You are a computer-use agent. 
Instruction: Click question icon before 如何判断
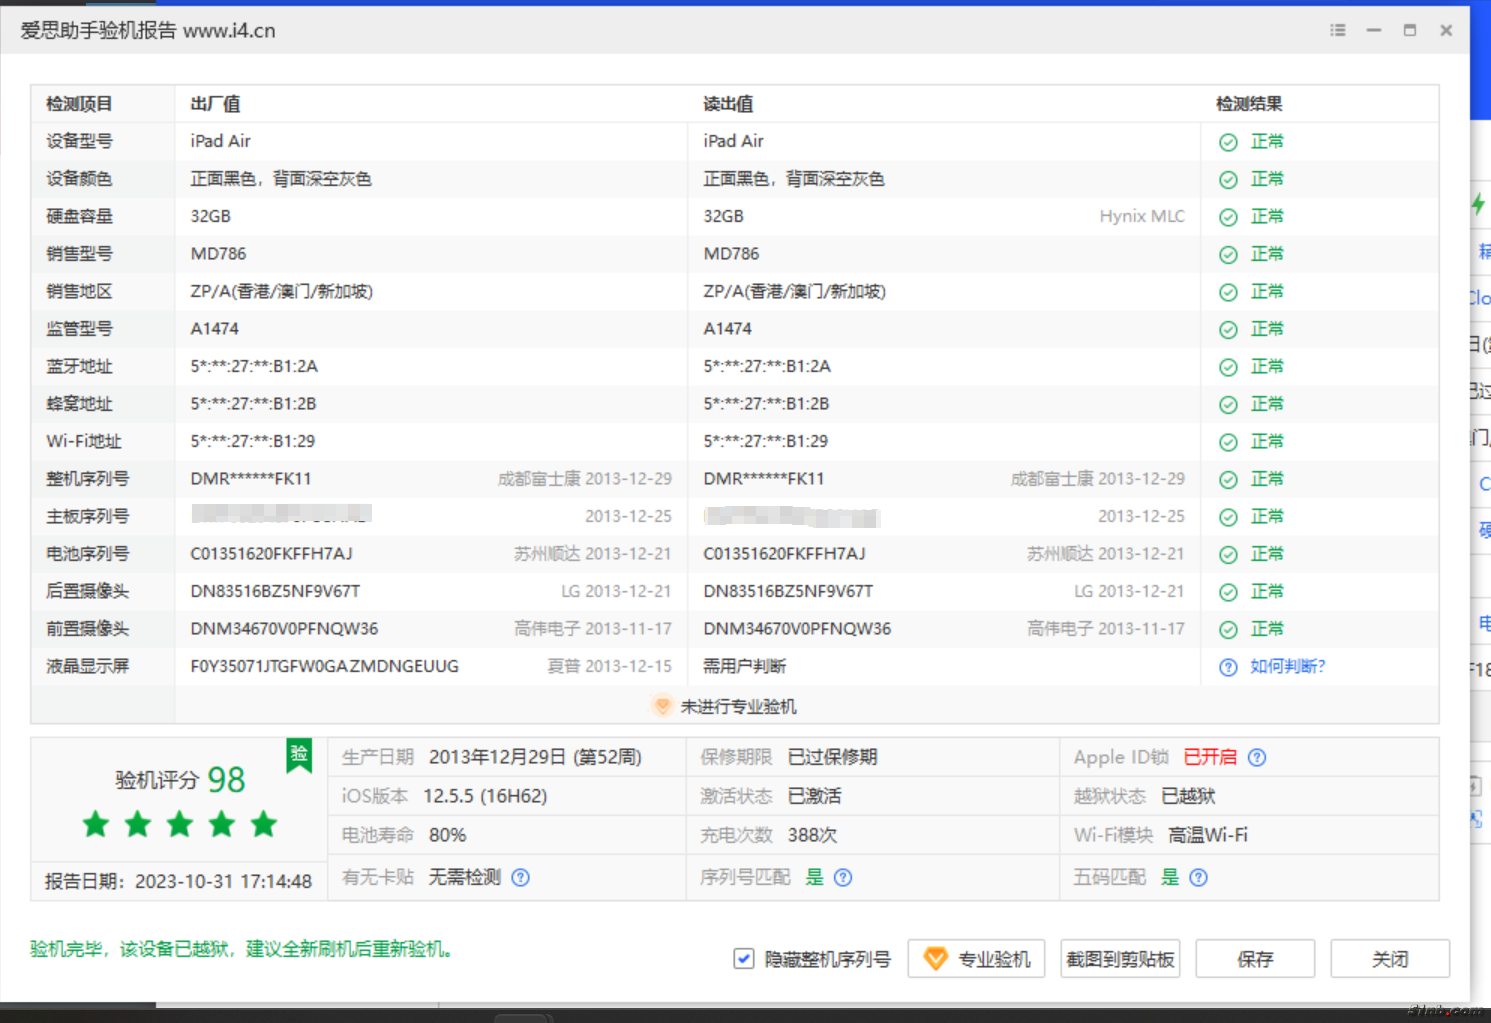1228,667
